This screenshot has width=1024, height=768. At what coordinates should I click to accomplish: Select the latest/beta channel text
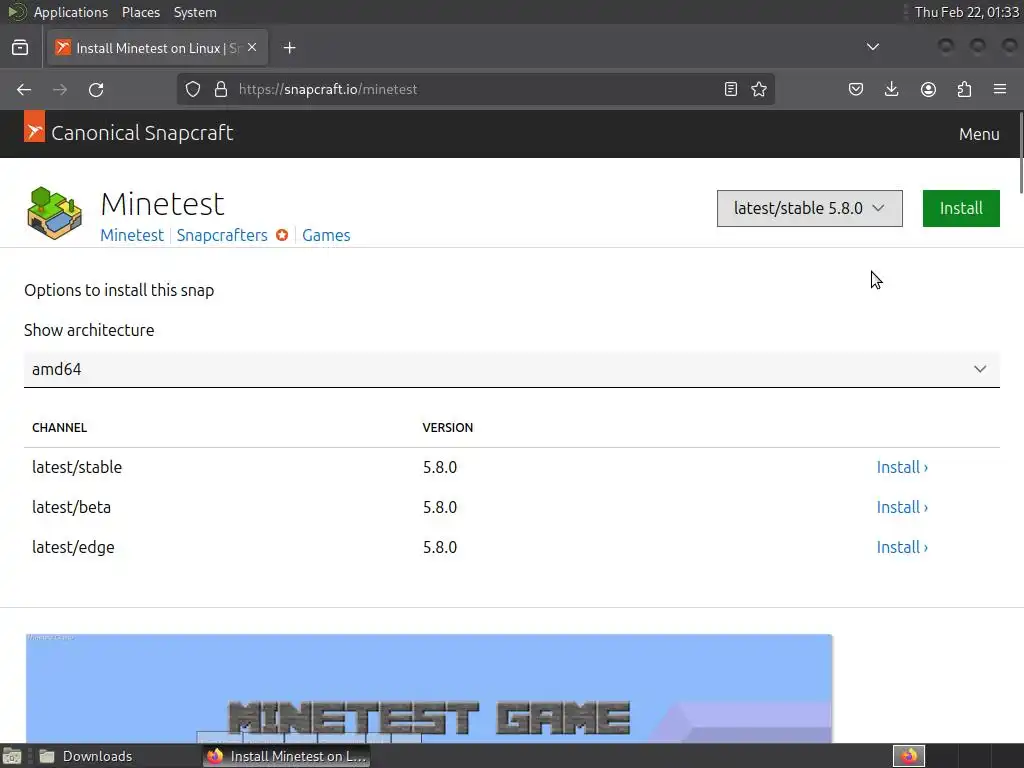click(x=71, y=507)
